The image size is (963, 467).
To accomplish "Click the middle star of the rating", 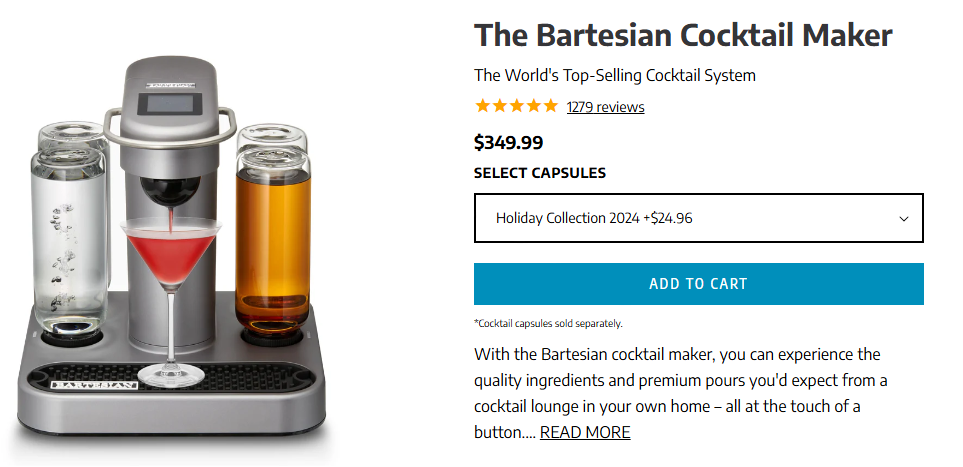I will pyautogui.click(x=516, y=106).
